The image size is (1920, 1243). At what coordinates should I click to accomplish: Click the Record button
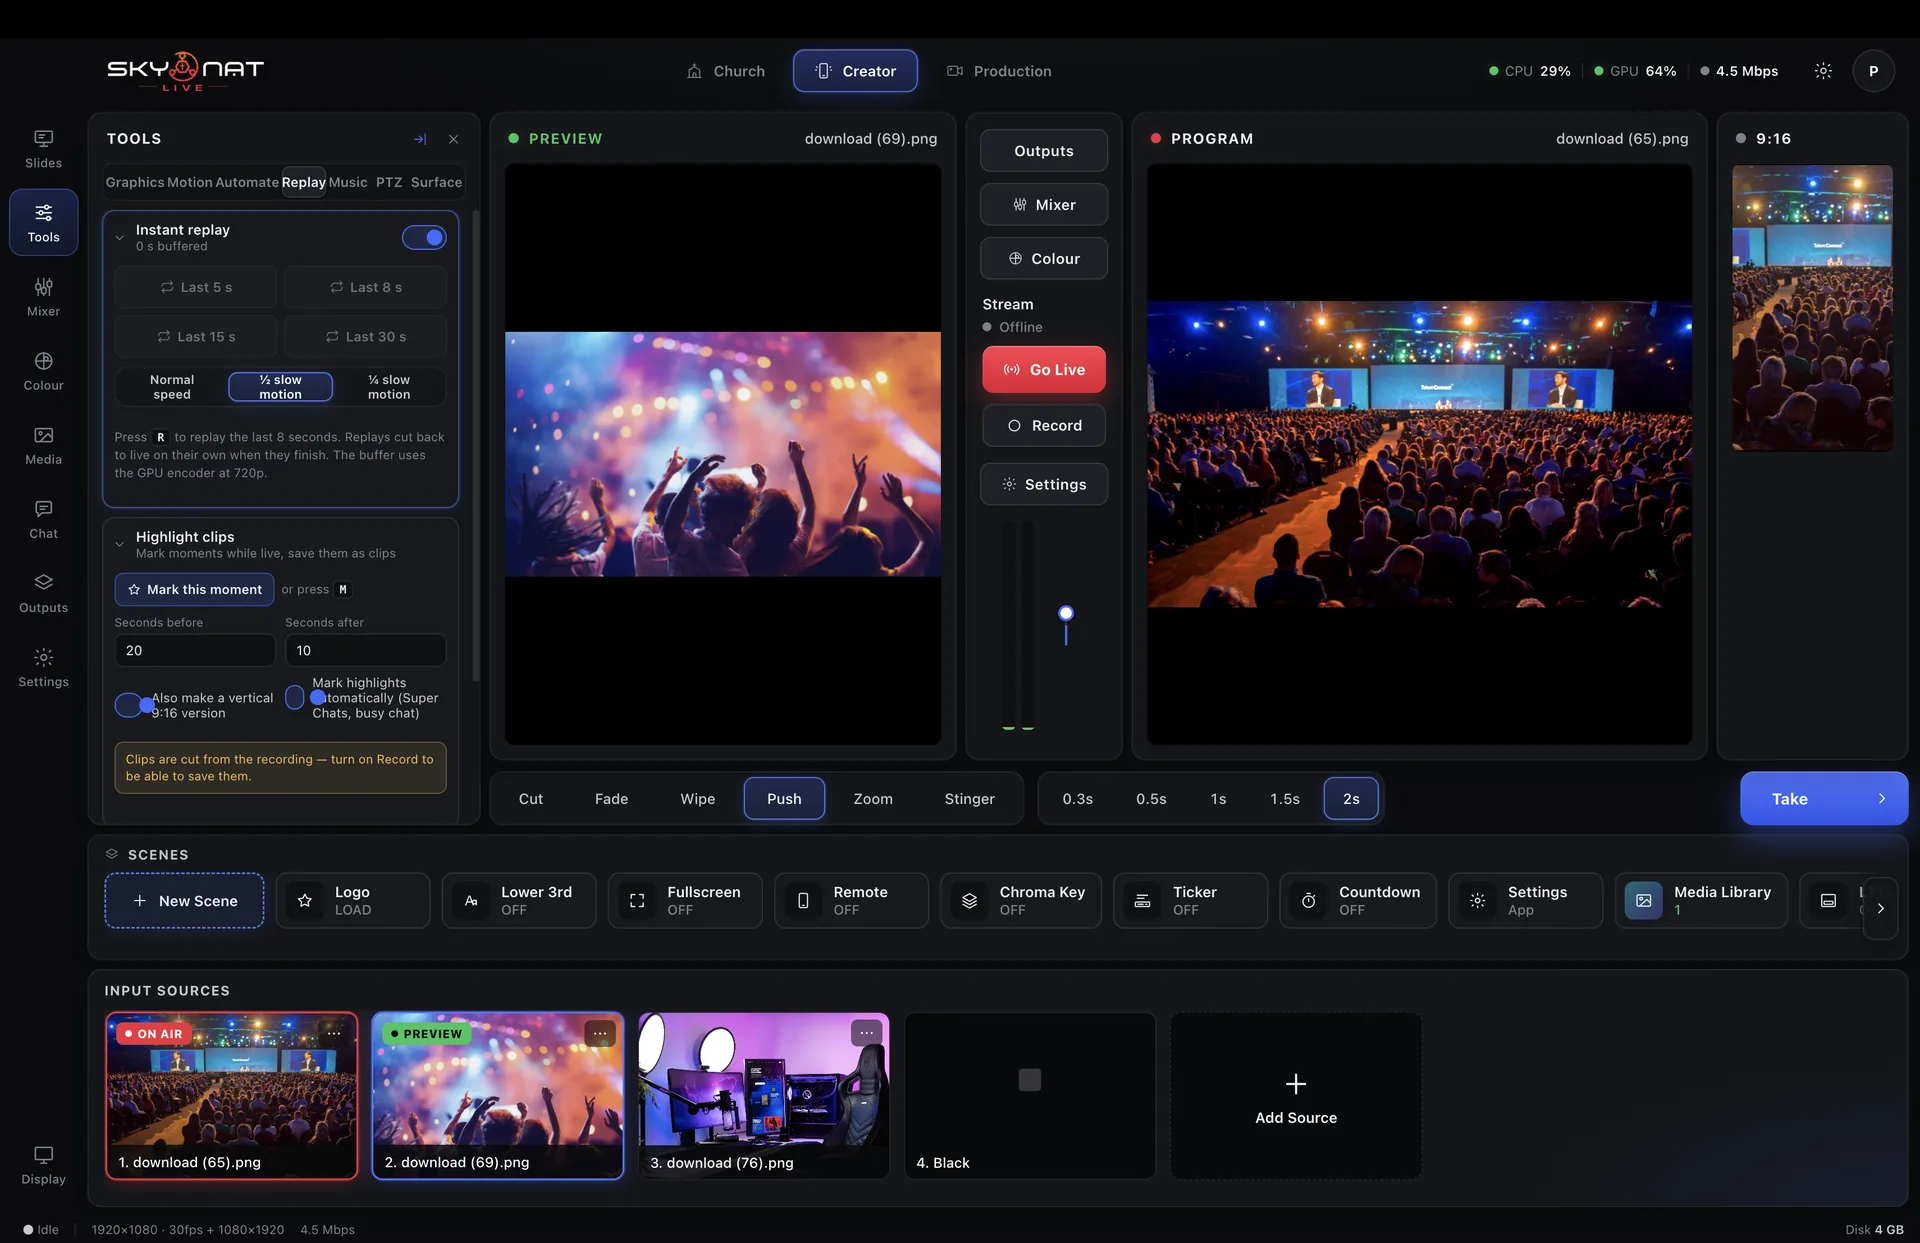pyautogui.click(x=1044, y=426)
